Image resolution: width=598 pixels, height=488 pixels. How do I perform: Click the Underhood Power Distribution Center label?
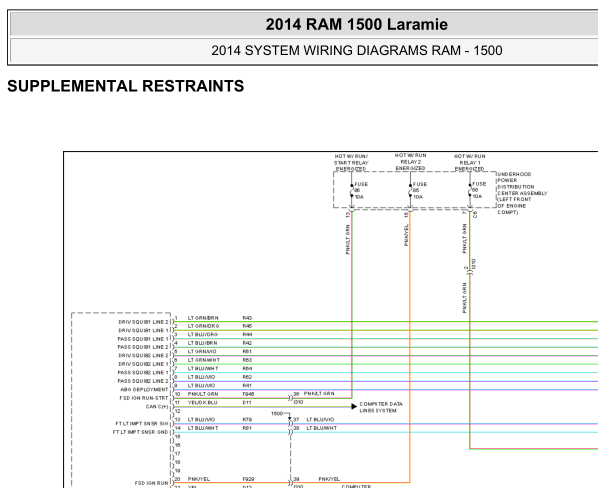(x=522, y=193)
